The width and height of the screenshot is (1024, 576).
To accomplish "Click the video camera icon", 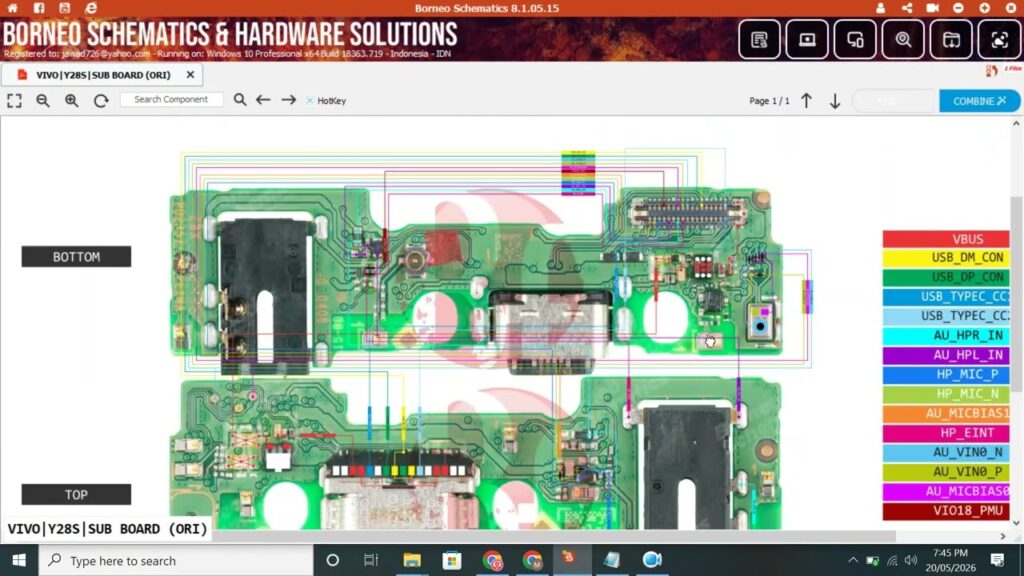I will [x=932, y=8].
